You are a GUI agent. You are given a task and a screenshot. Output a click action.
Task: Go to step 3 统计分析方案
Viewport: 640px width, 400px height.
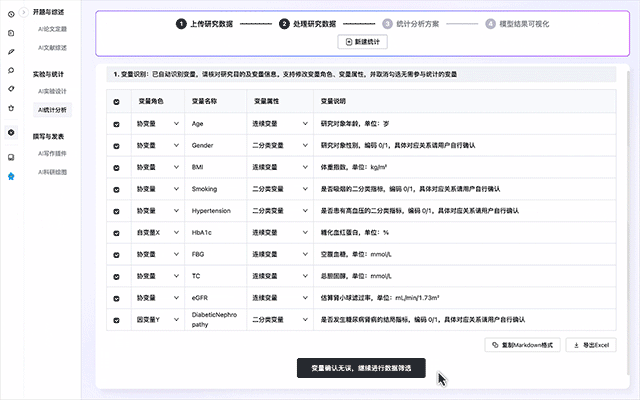tap(411, 24)
